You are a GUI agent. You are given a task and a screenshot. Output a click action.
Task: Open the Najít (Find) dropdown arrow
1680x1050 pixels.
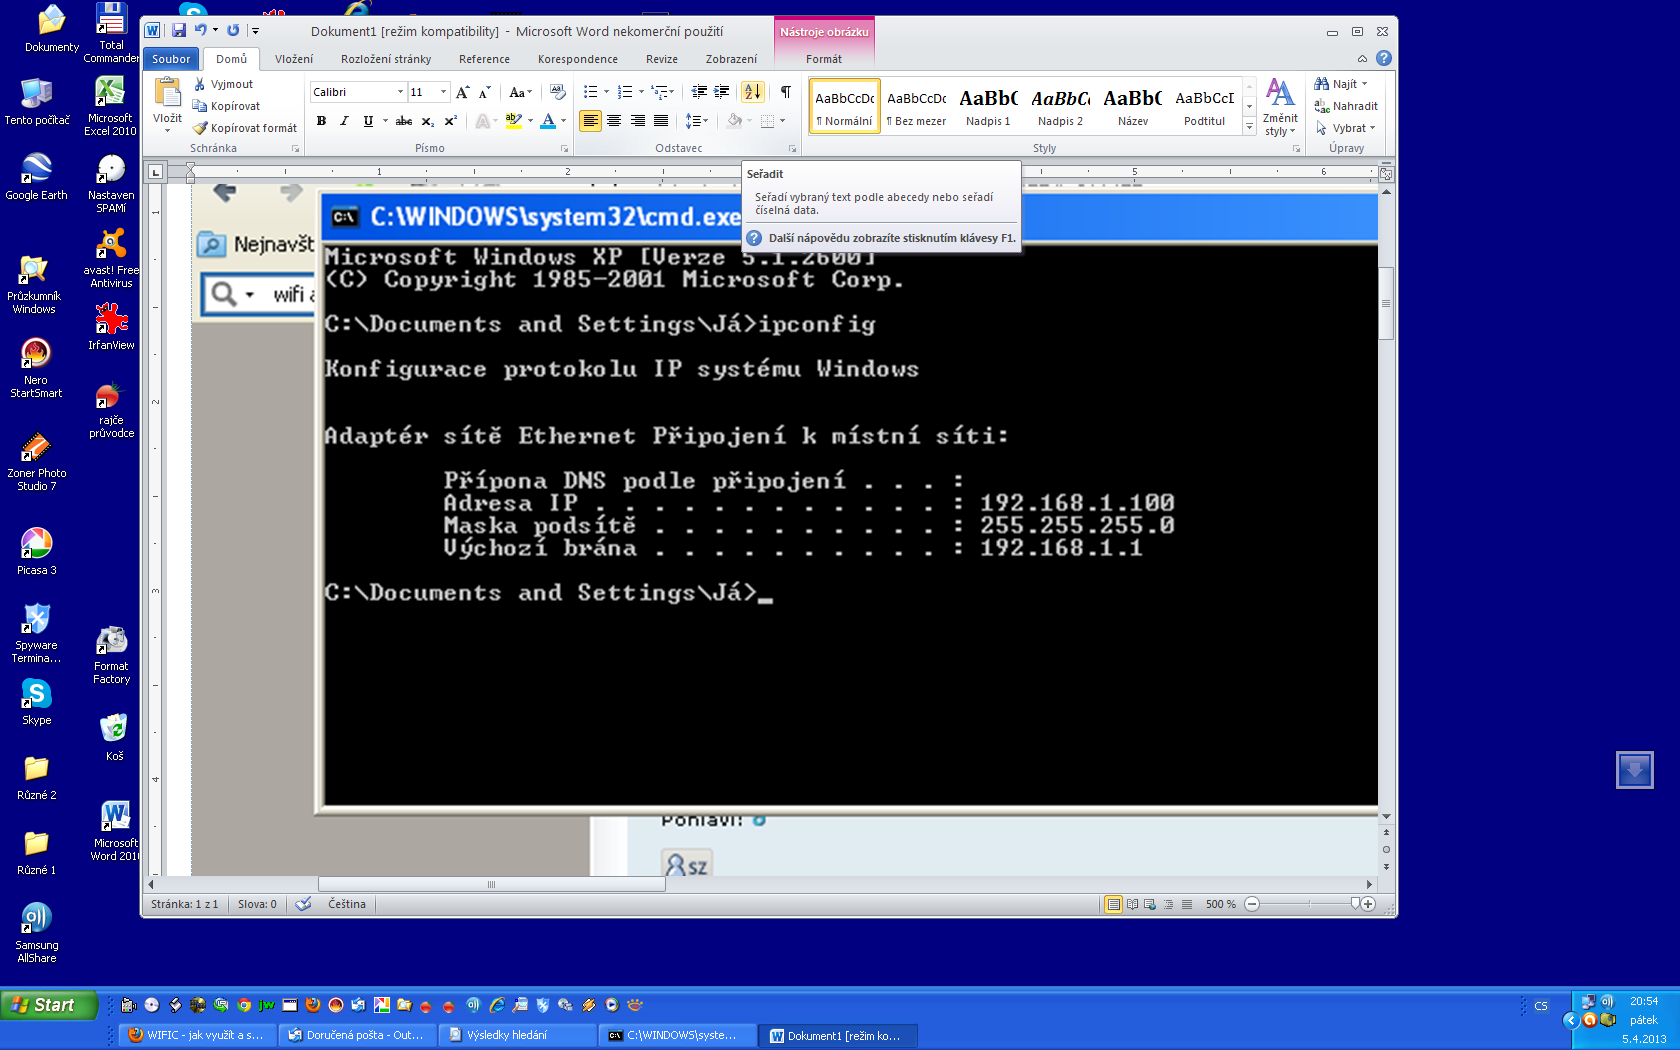(x=1364, y=84)
